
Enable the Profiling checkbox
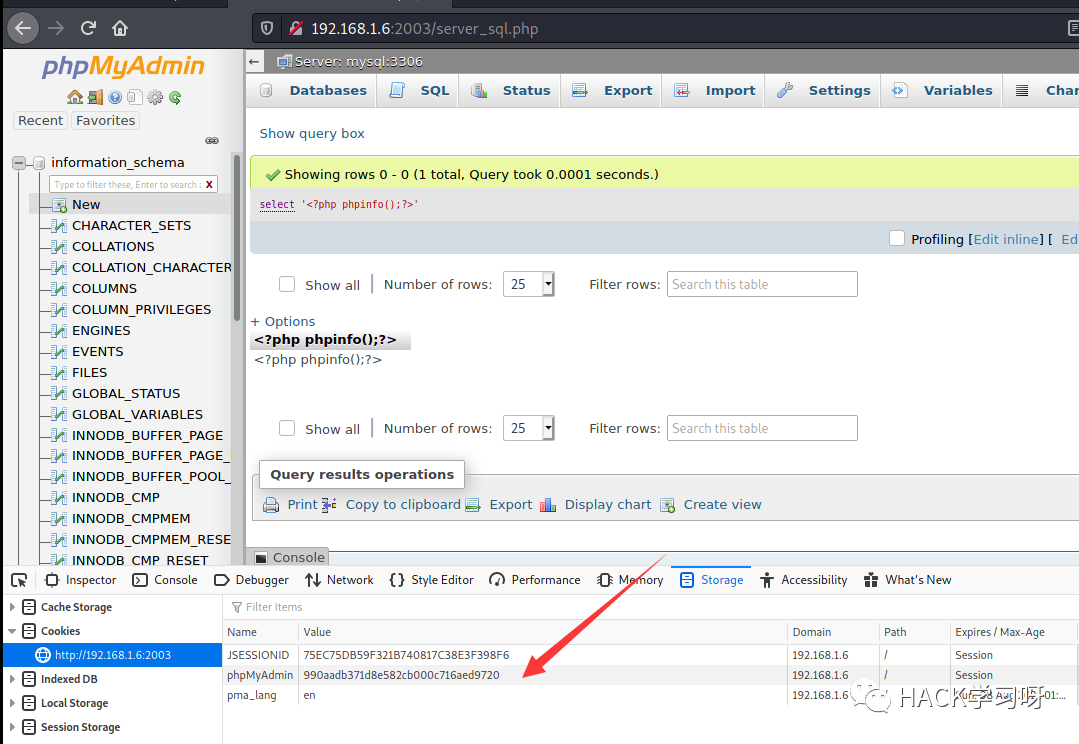897,238
